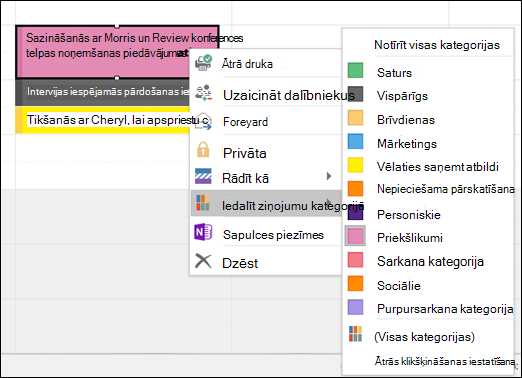Open Sapulces piezīmes entry

point(266,234)
